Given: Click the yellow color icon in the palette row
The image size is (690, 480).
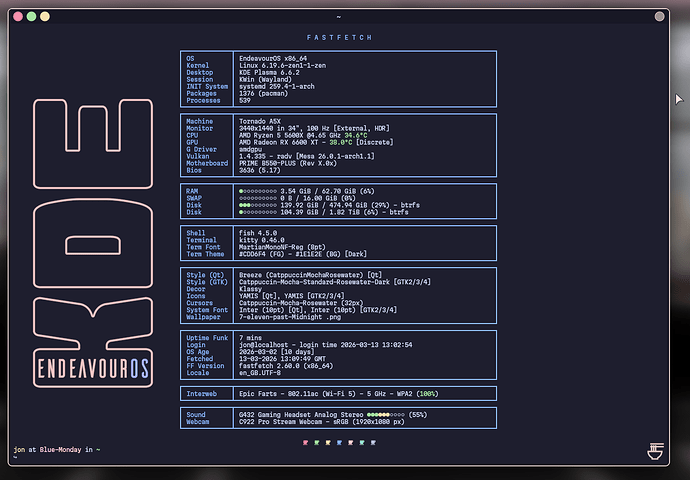Looking at the screenshot, I should 328,443.
